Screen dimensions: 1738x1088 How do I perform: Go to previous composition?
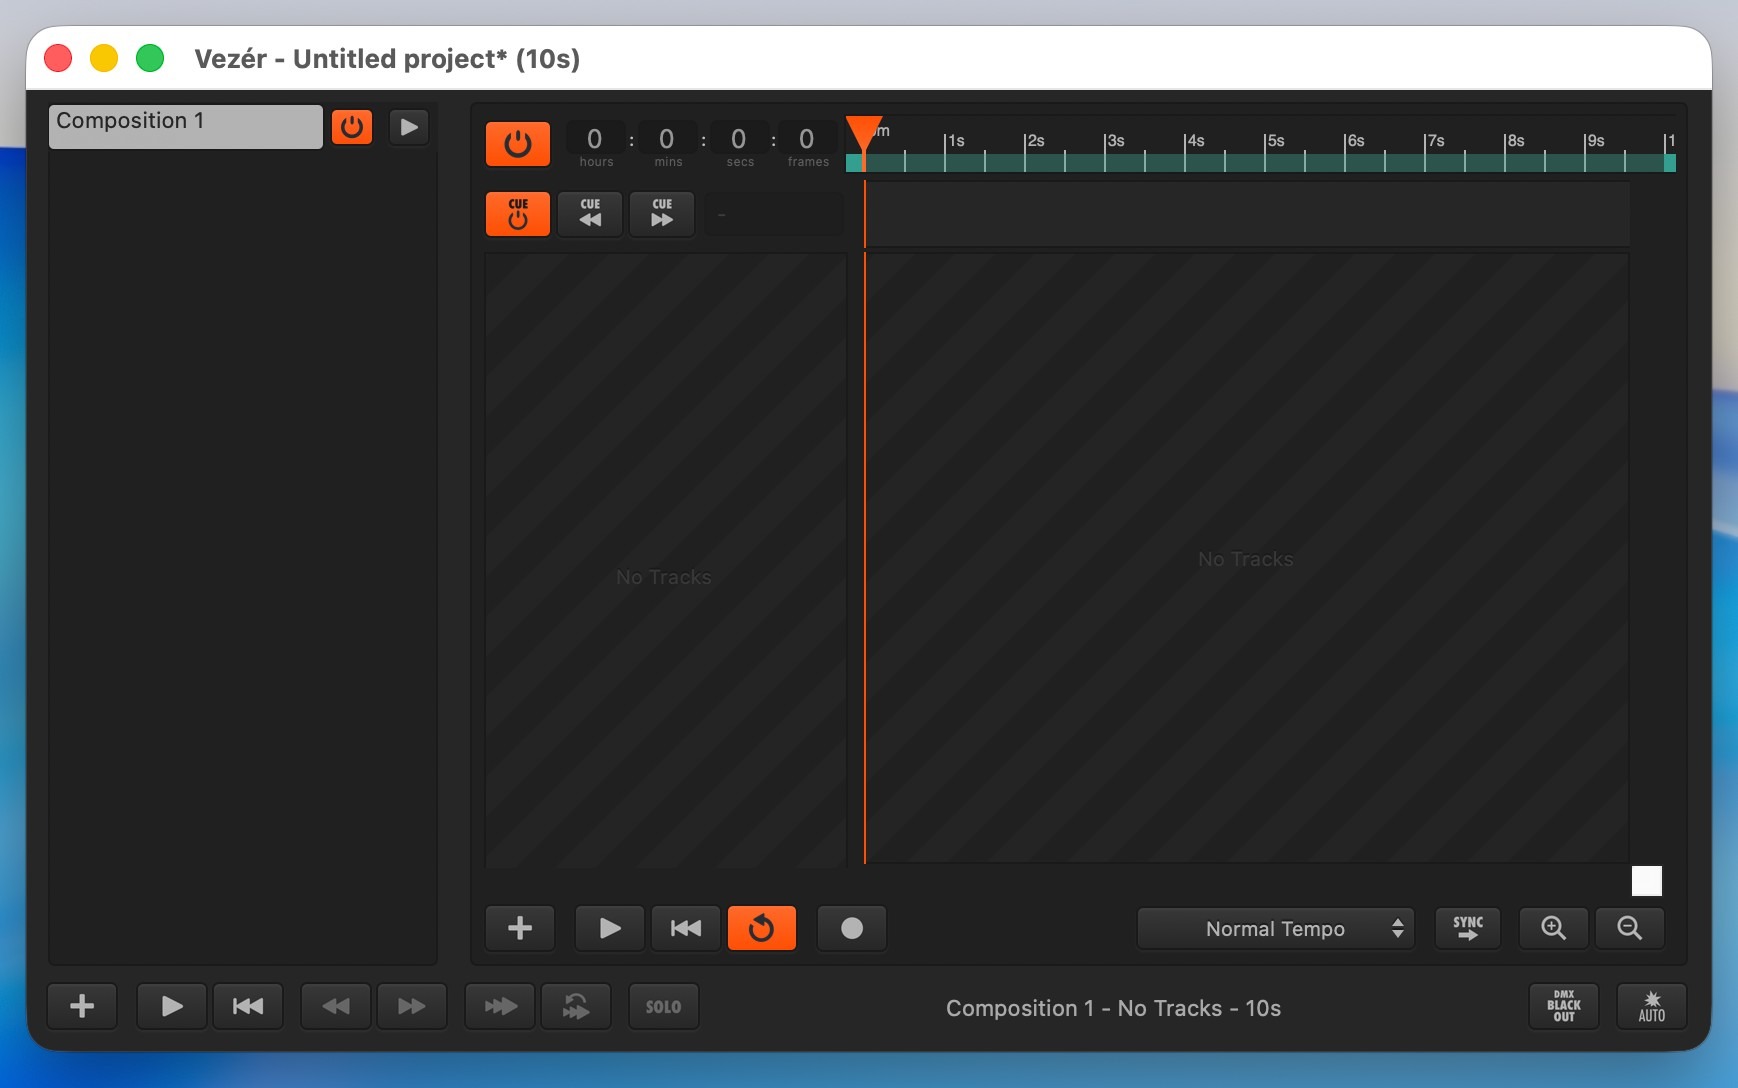(336, 1006)
